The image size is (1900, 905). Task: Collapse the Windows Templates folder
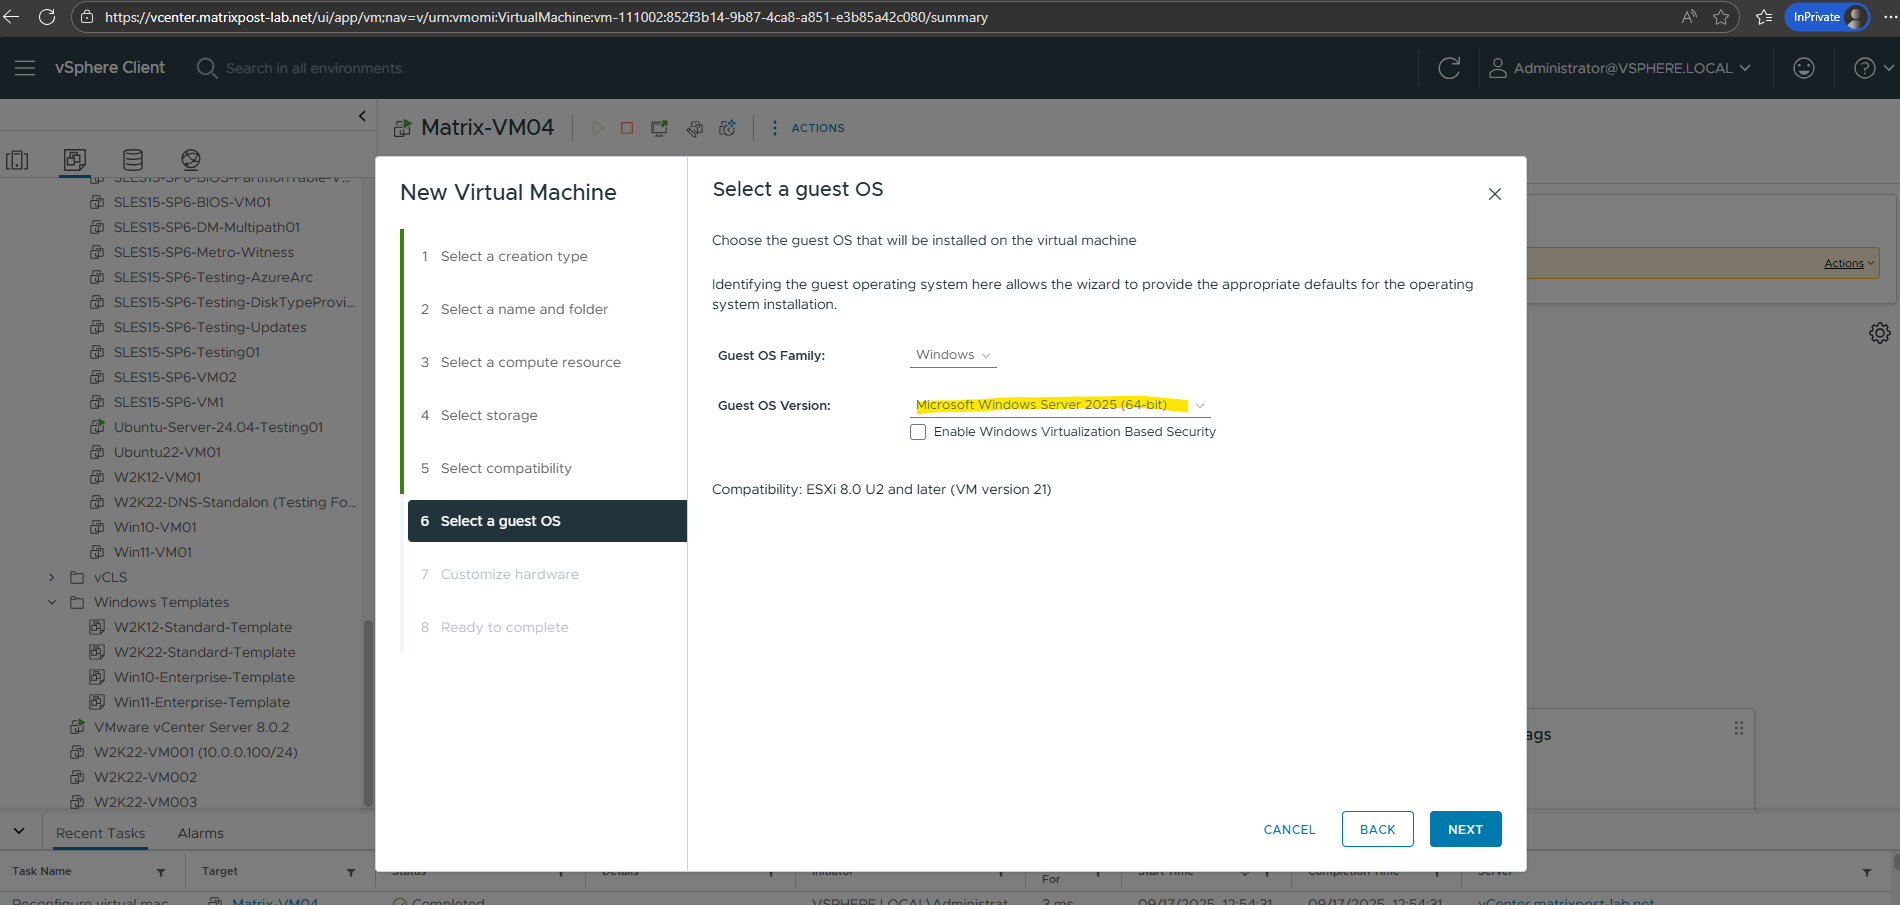52,602
